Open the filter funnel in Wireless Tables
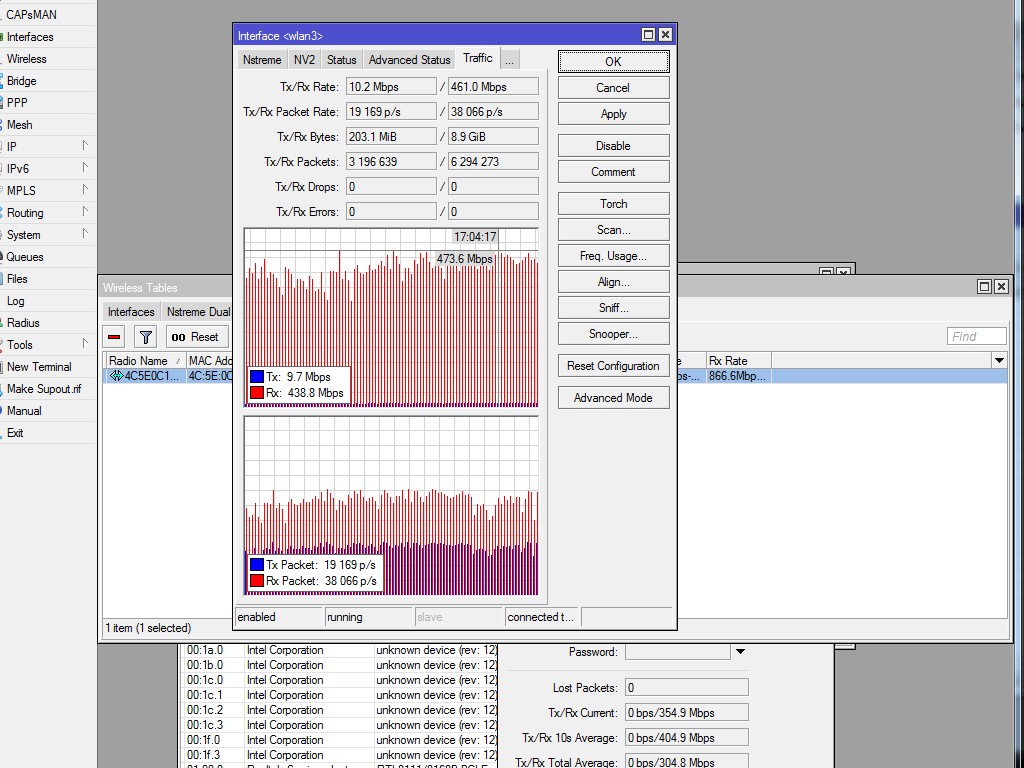The width and height of the screenshot is (1024, 768). pyautogui.click(x=146, y=337)
